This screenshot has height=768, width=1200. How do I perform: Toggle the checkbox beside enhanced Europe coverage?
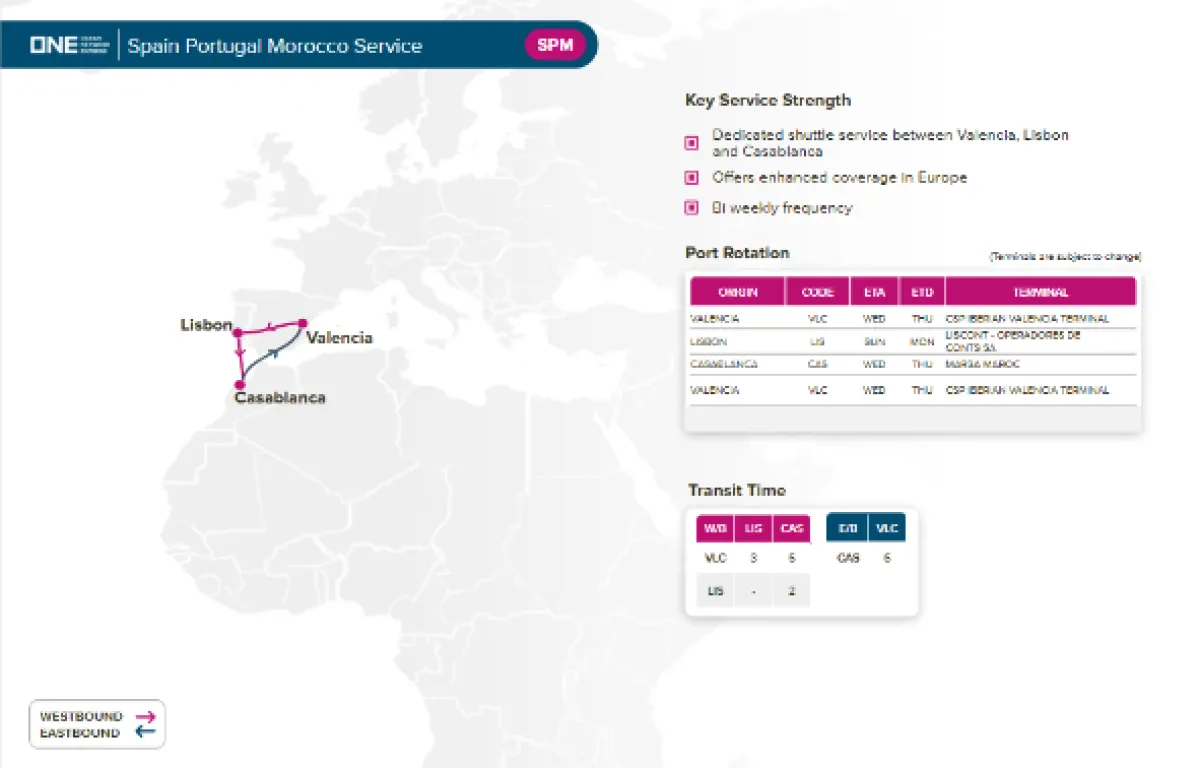(x=691, y=178)
